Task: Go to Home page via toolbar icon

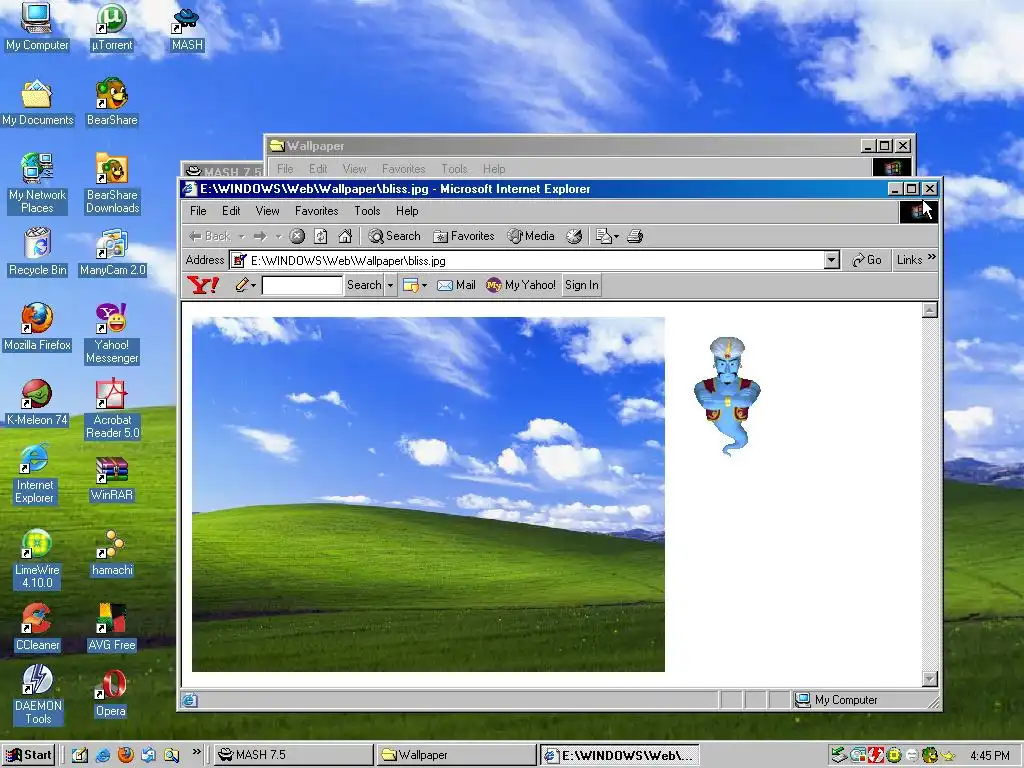Action: pyautogui.click(x=345, y=236)
